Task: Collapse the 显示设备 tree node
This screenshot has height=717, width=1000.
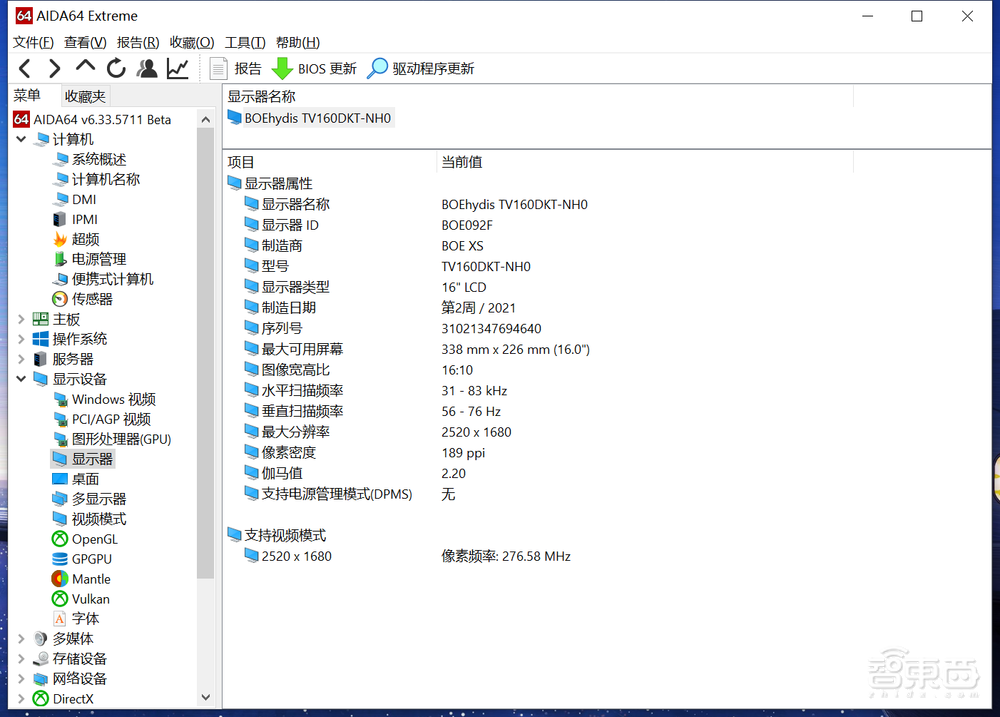Action: pyautogui.click(x=20, y=378)
